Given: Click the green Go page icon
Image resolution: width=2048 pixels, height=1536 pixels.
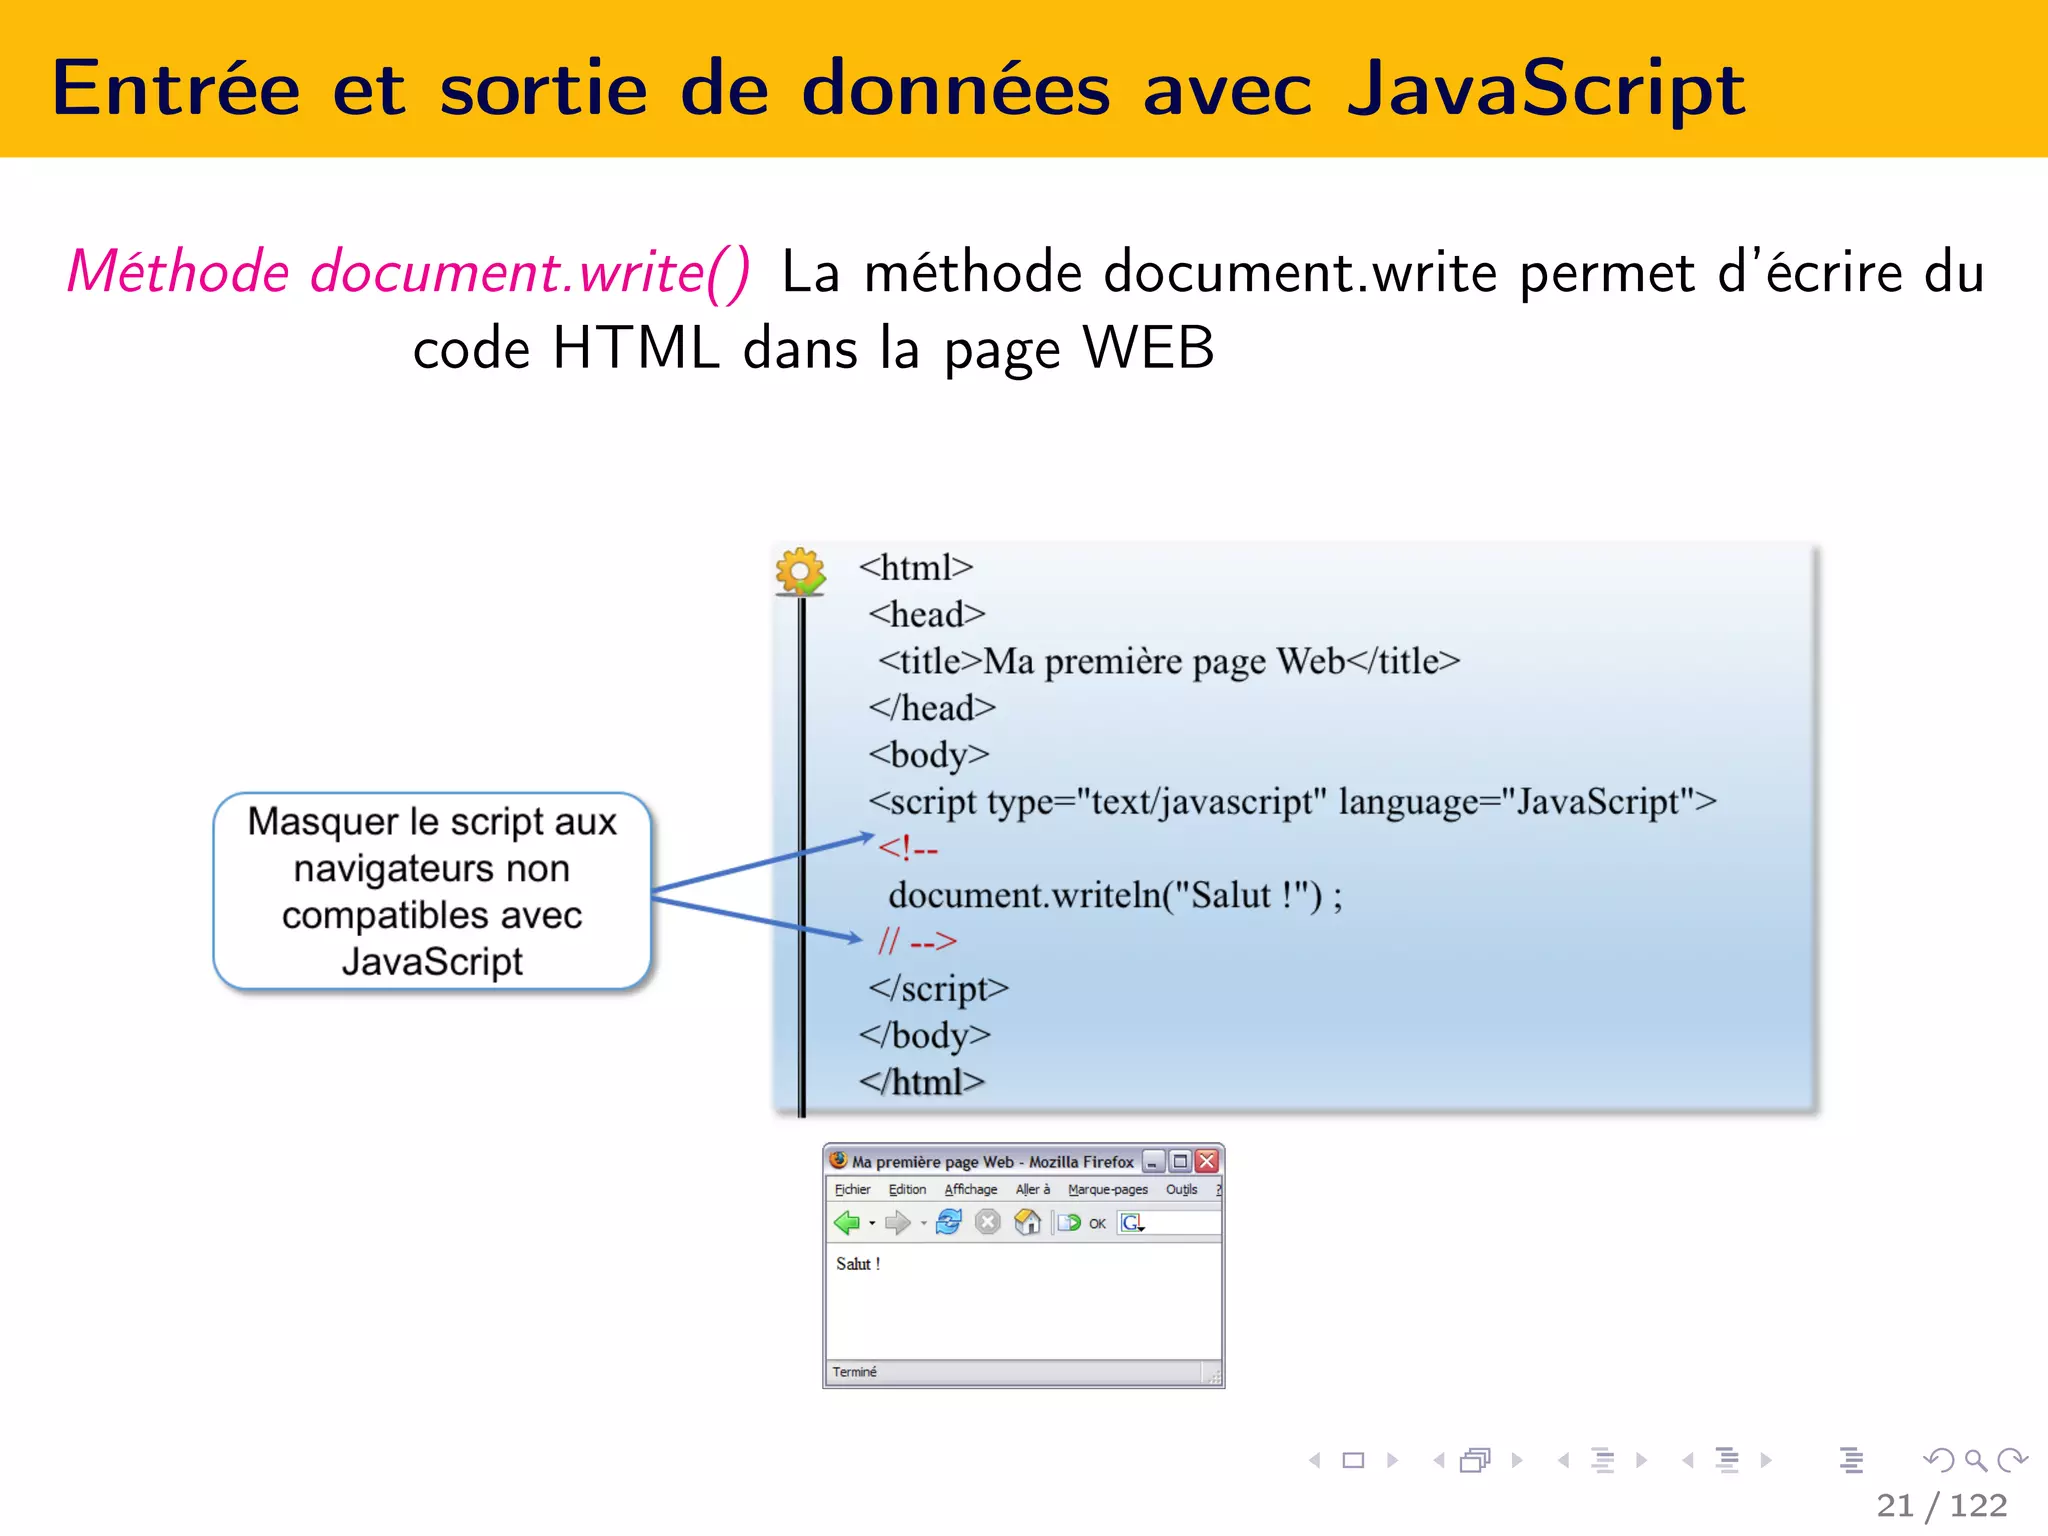Looking at the screenshot, I should point(1069,1222).
